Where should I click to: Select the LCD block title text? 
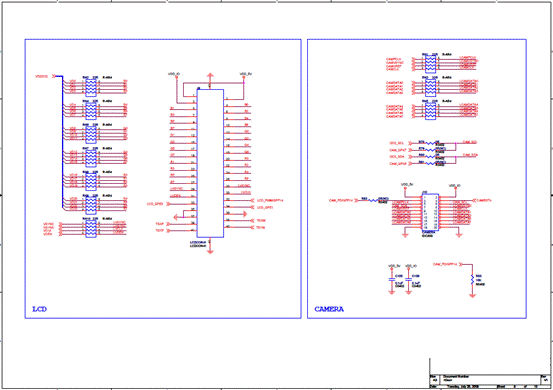pos(40,309)
